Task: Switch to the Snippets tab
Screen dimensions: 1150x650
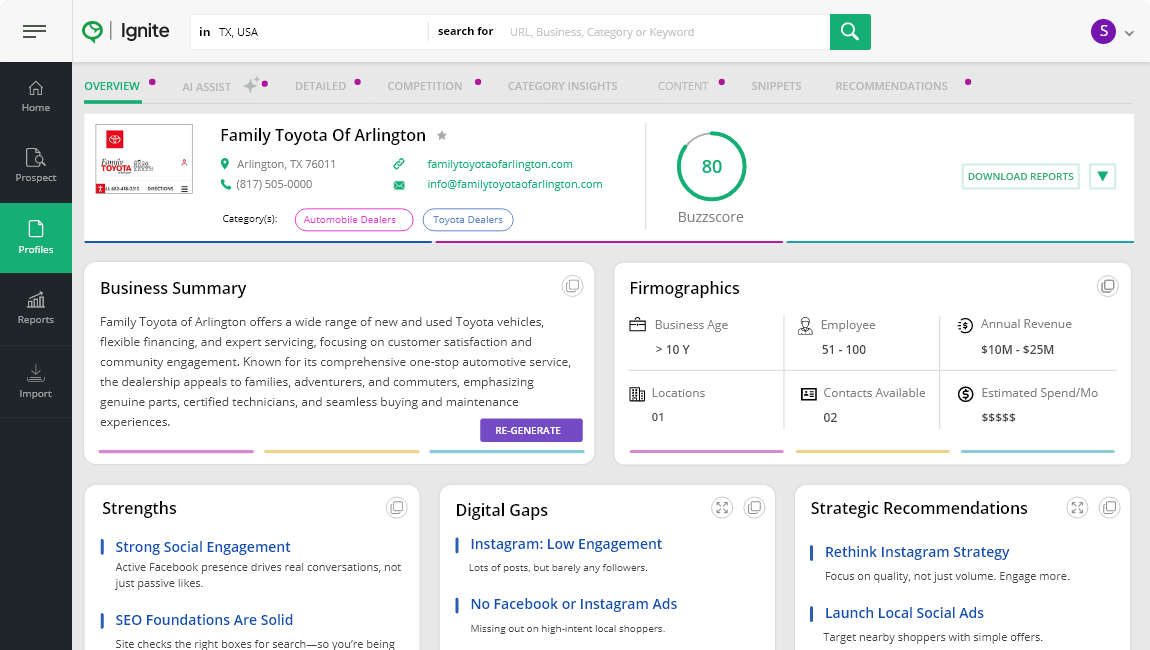Action: (776, 86)
